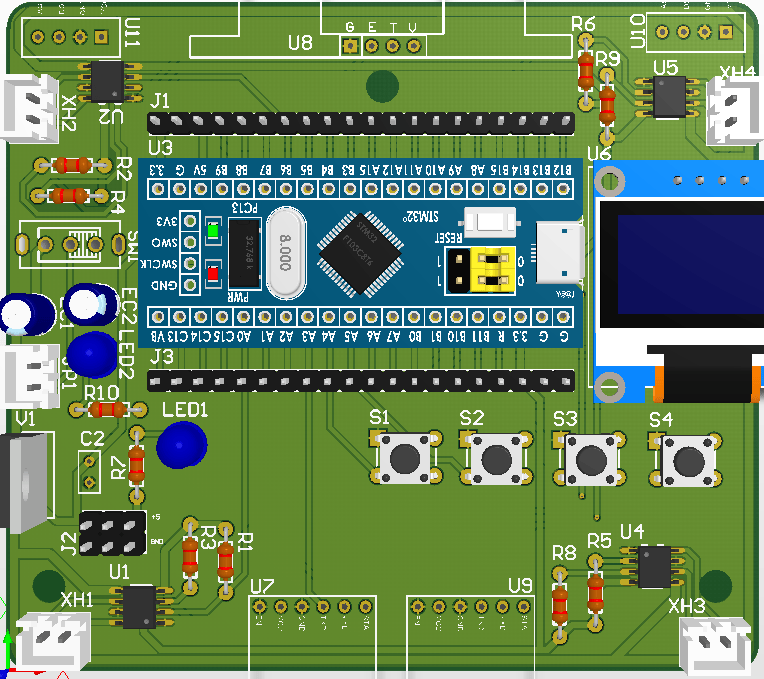Click the 8.000 crystal oscillator
Screen dimensions: 764x679
pyautogui.click(x=286, y=253)
